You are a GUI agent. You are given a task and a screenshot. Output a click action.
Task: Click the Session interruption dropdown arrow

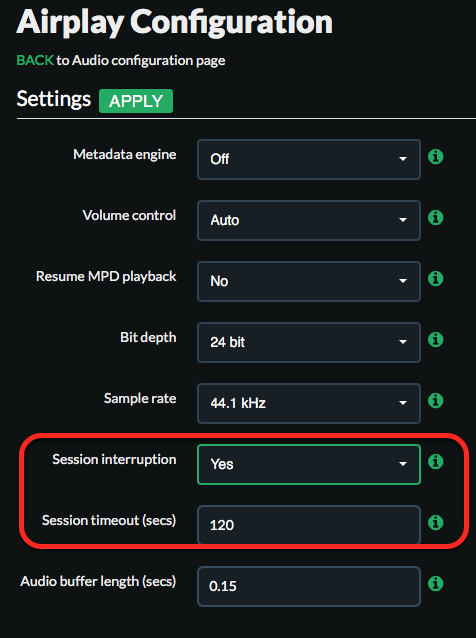click(403, 464)
